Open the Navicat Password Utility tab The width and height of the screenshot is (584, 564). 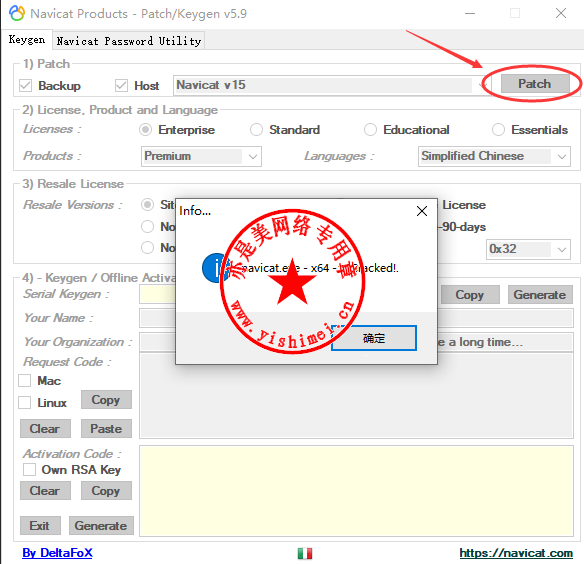pyautogui.click(x=129, y=41)
